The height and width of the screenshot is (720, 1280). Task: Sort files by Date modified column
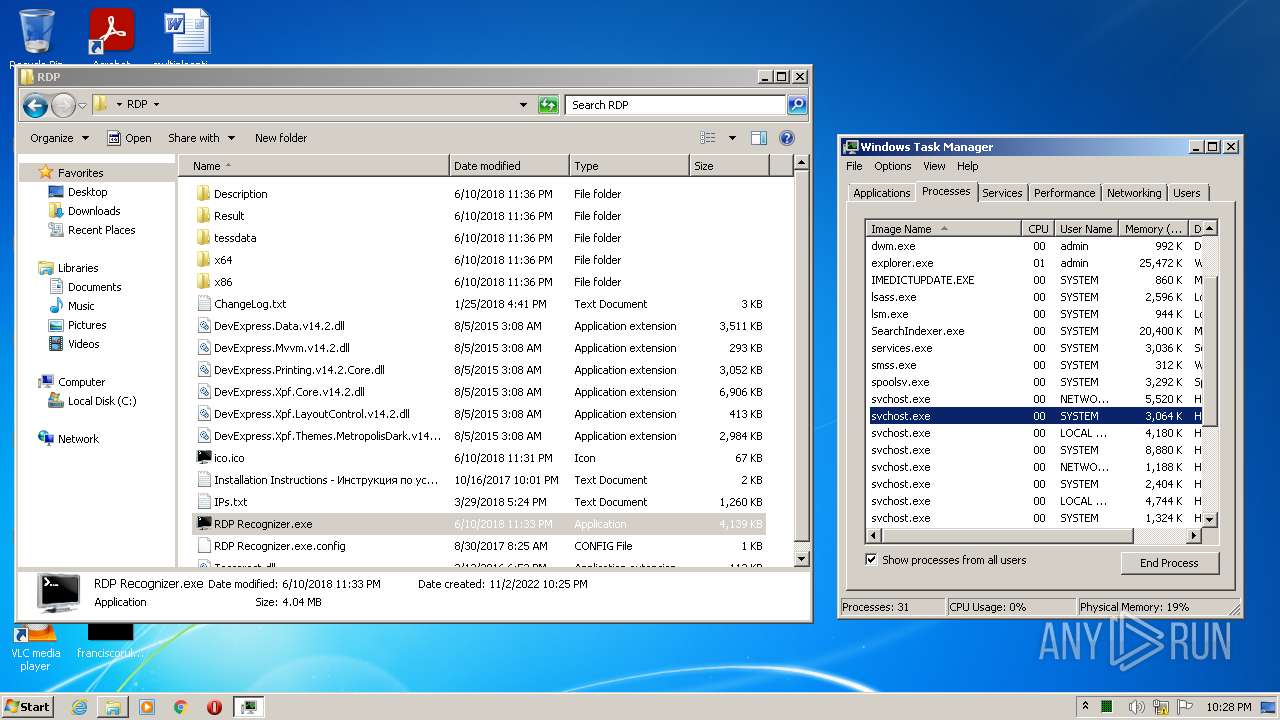(509, 166)
